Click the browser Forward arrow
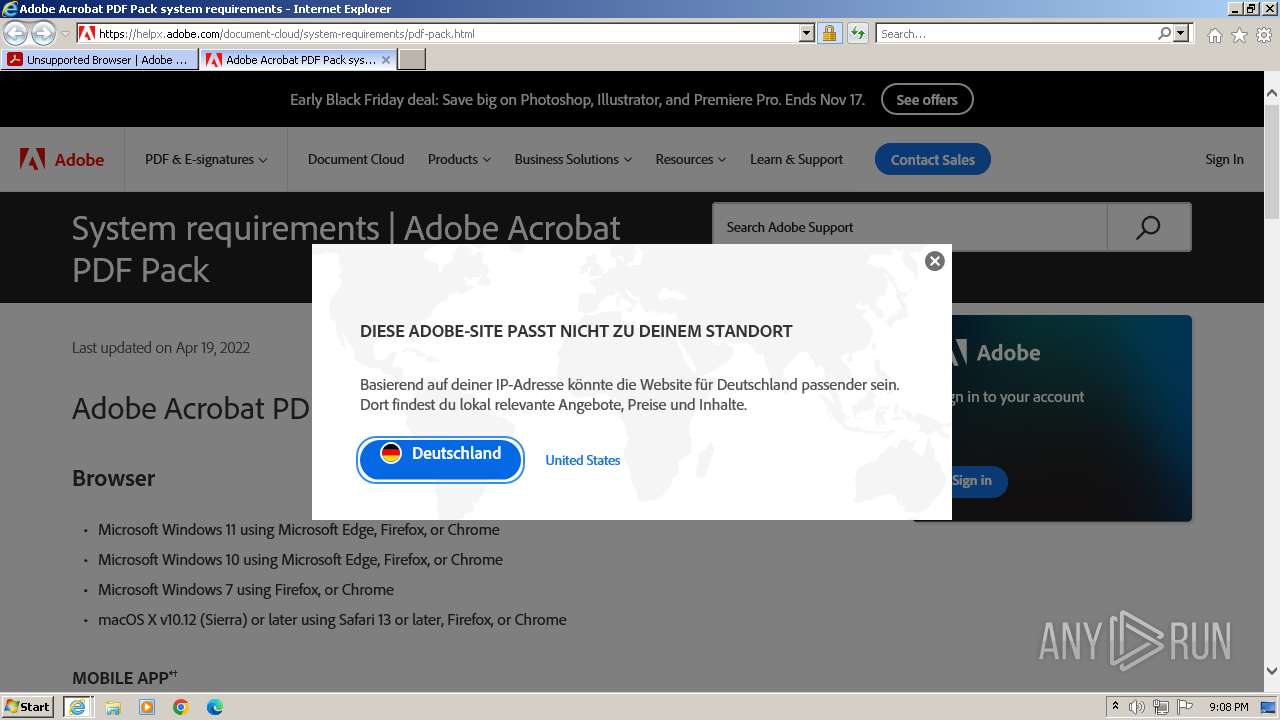This screenshot has width=1280, height=720. (x=43, y=33)
